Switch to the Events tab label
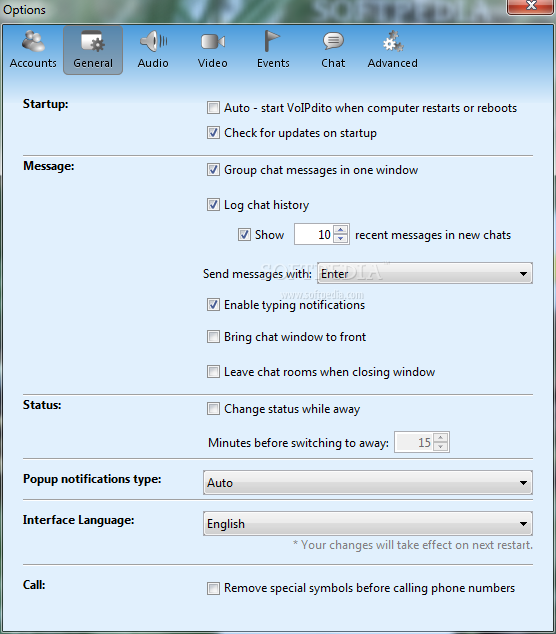The image size is (556, 634). pyautogui.click(x=273, y=63)
